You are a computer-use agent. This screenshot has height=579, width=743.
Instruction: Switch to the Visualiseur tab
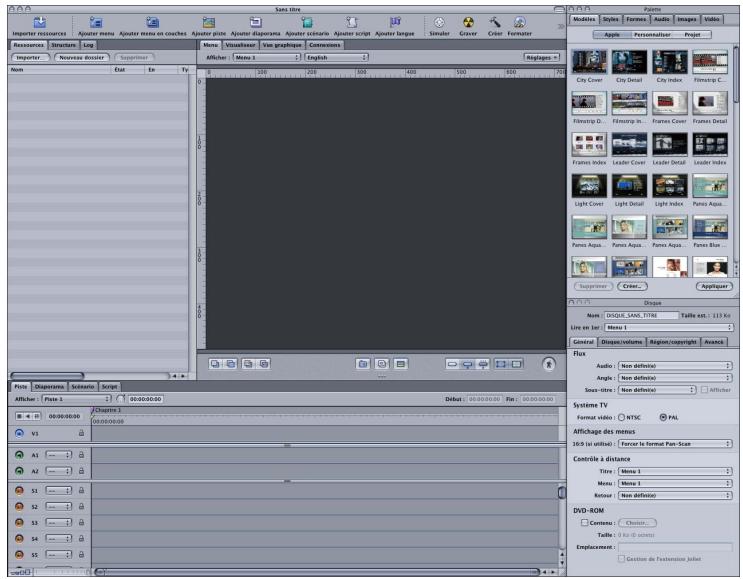240,45
